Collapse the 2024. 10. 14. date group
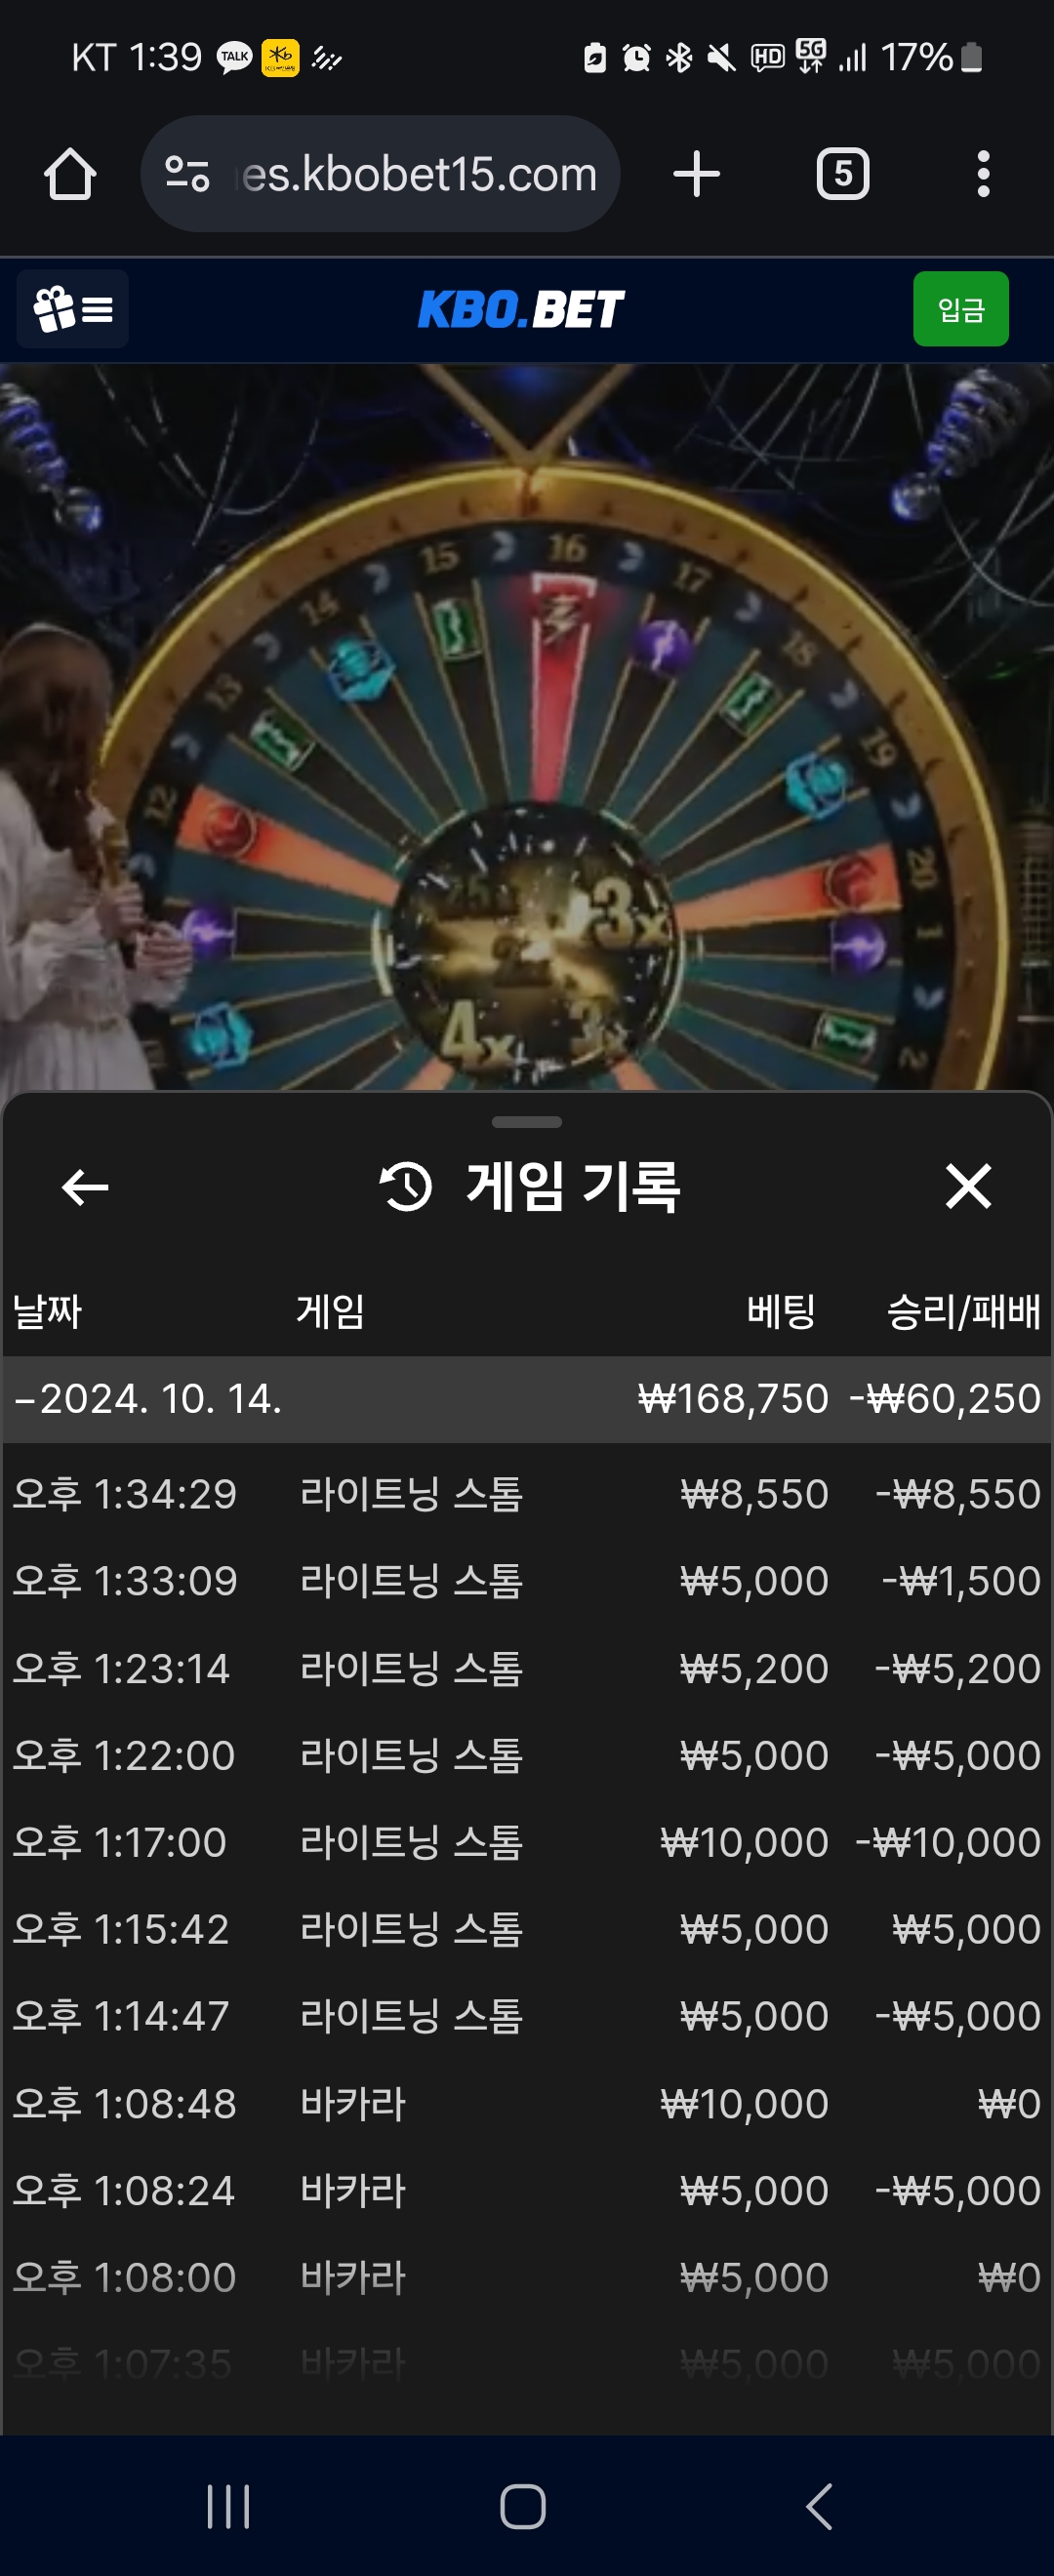The width and height of the screenshot is (1054, 2576). (527, 1398)
